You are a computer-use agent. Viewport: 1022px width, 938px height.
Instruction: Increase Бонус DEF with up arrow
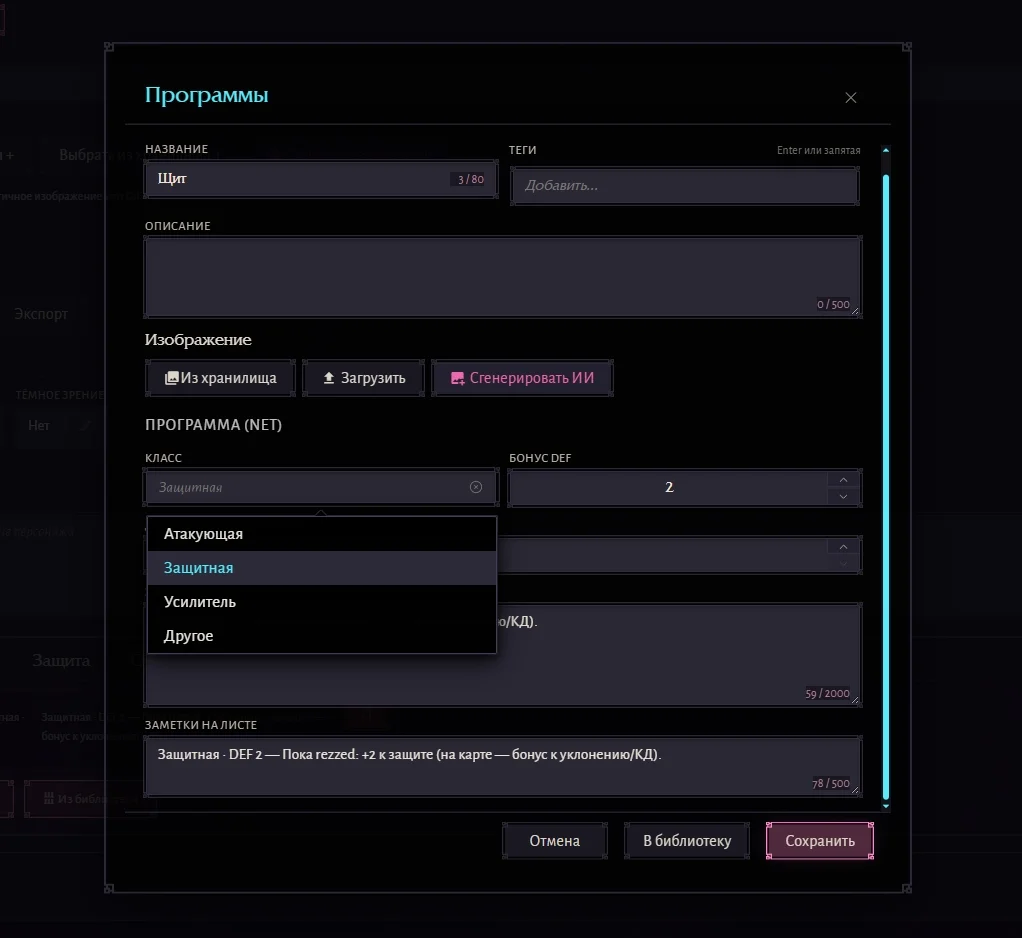(x=843, y=480)
